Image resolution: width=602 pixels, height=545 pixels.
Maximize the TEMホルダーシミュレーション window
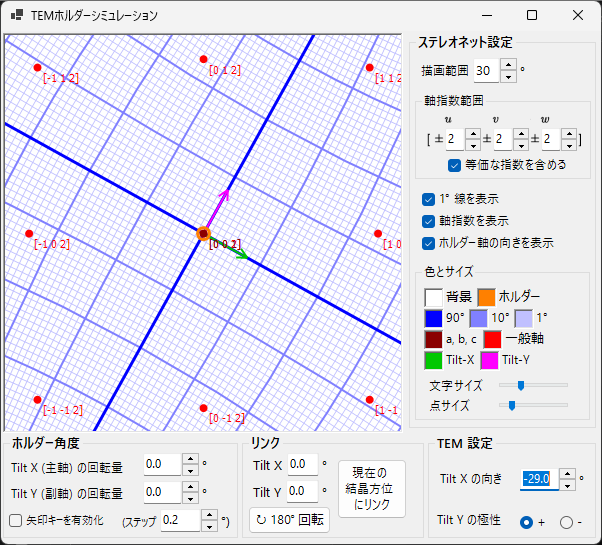click(532, 15)
